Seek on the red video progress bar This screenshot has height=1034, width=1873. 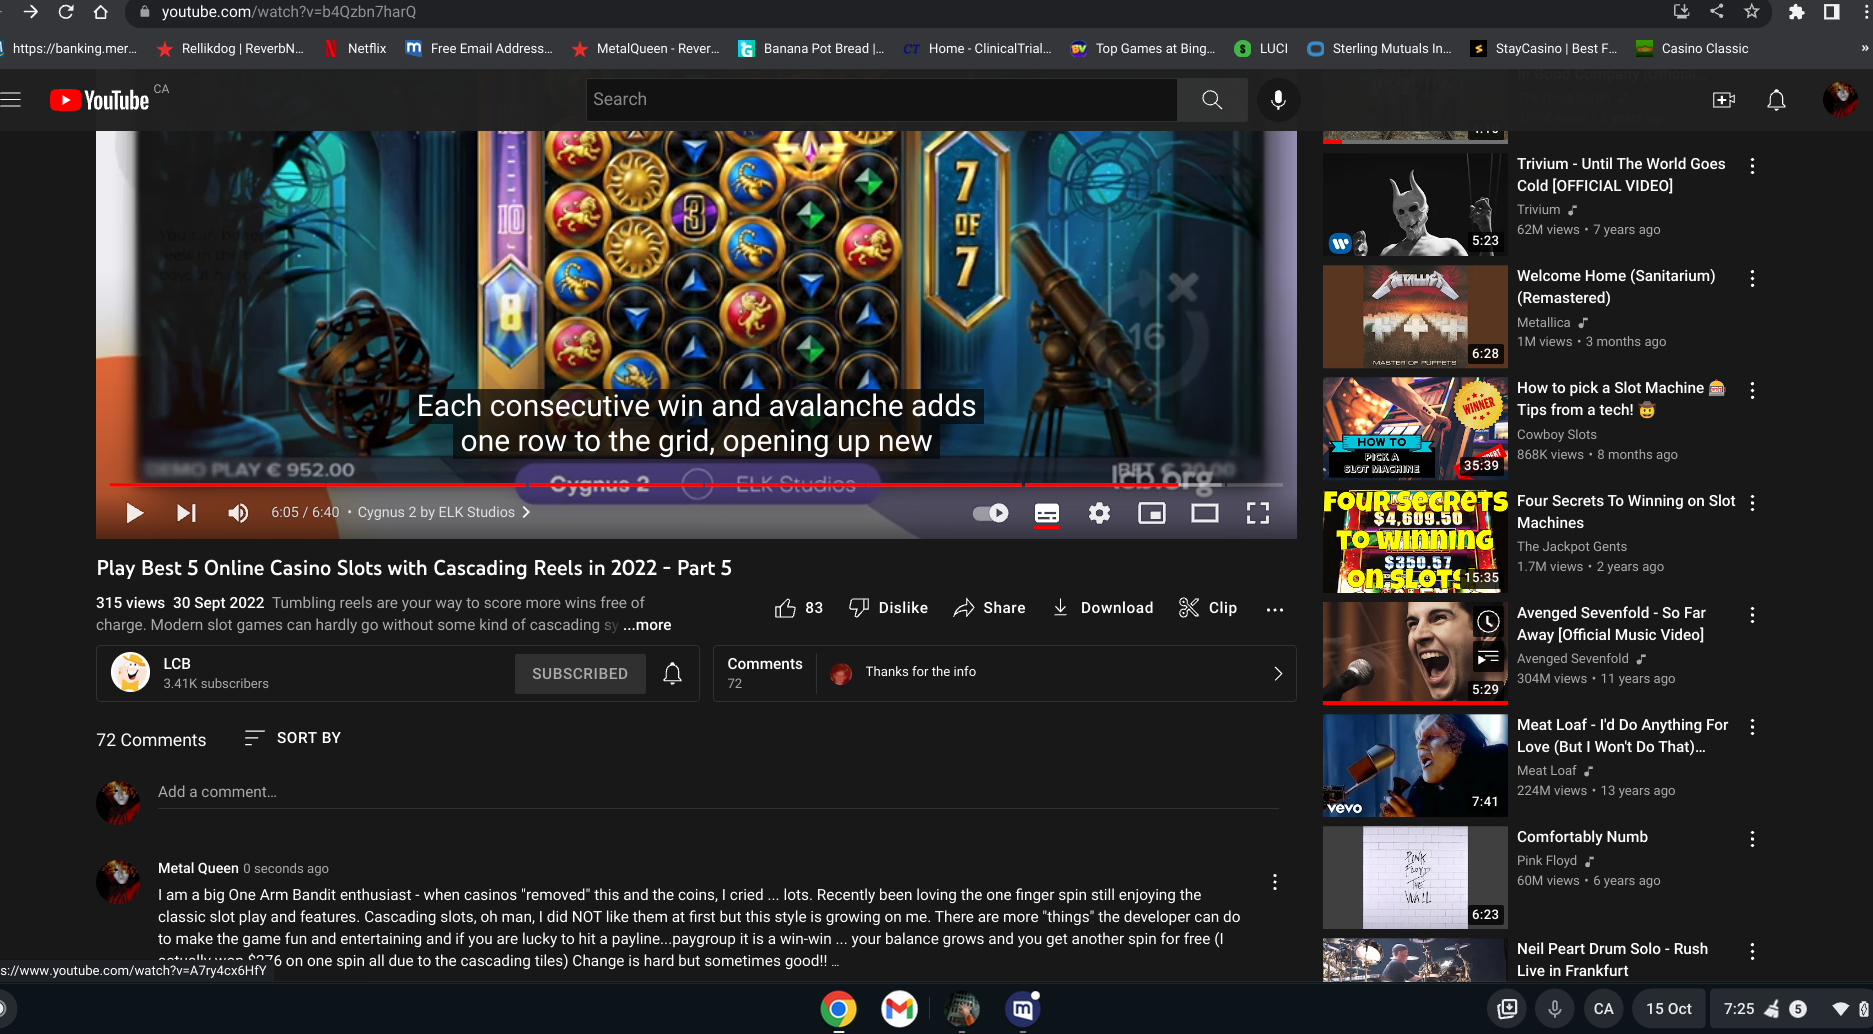click(696, 485)
